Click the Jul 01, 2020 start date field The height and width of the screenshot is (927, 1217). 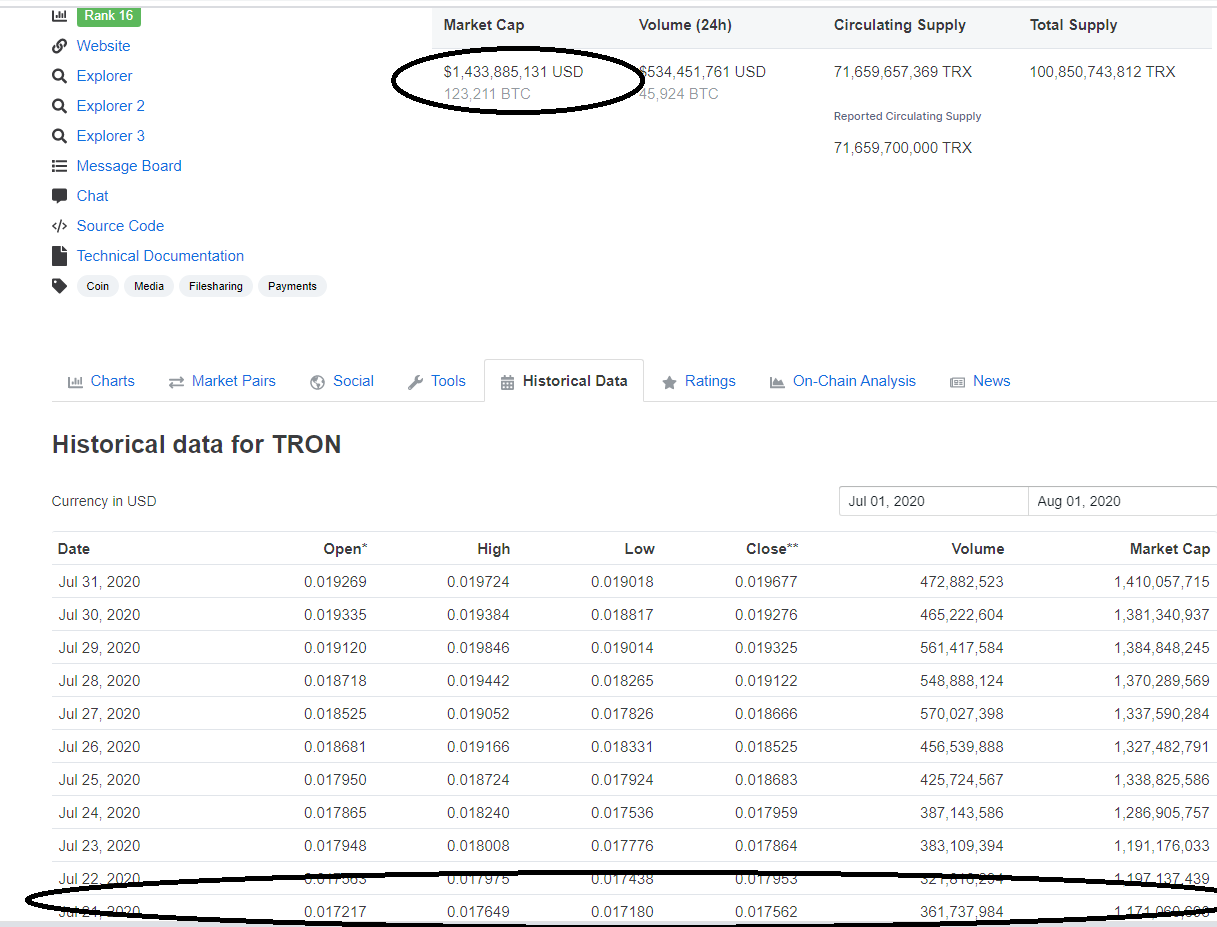click(933, 501)
